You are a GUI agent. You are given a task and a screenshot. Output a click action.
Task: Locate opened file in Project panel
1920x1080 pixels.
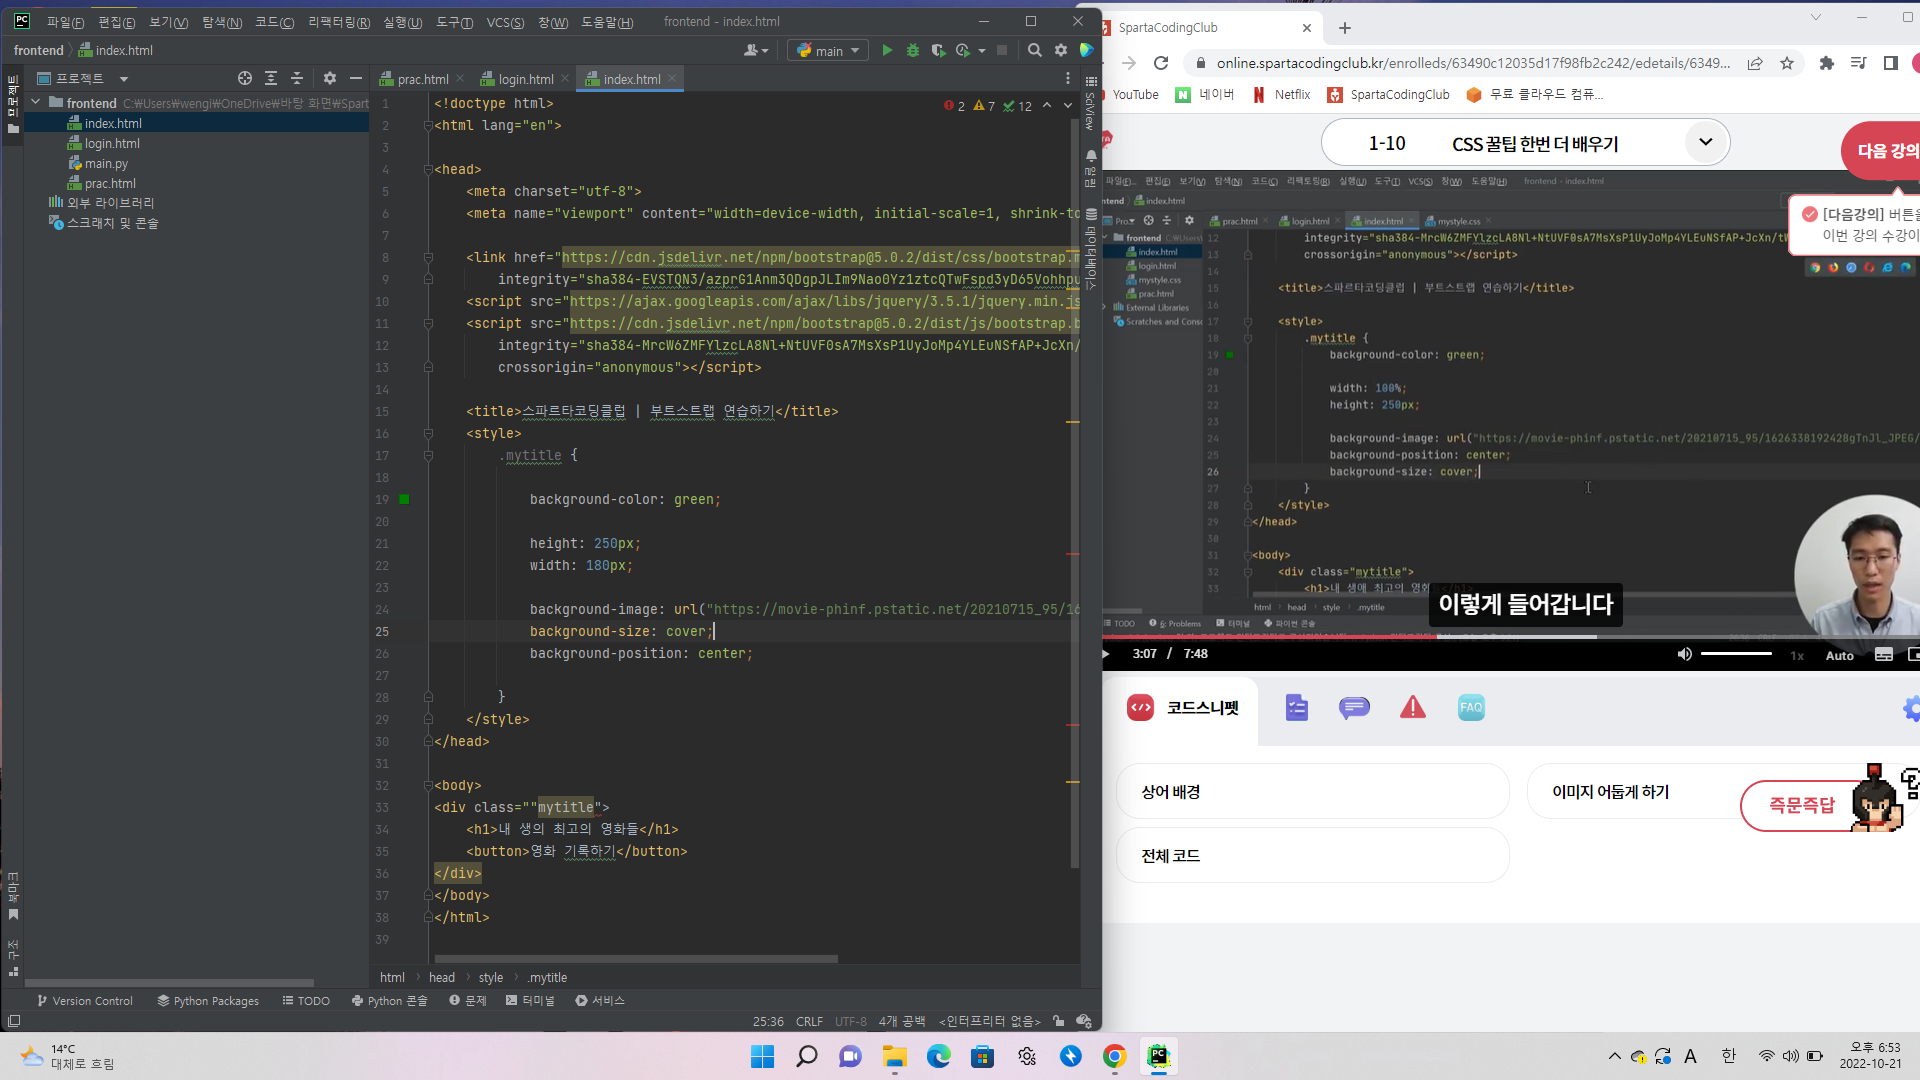click(x=245, y=78)
